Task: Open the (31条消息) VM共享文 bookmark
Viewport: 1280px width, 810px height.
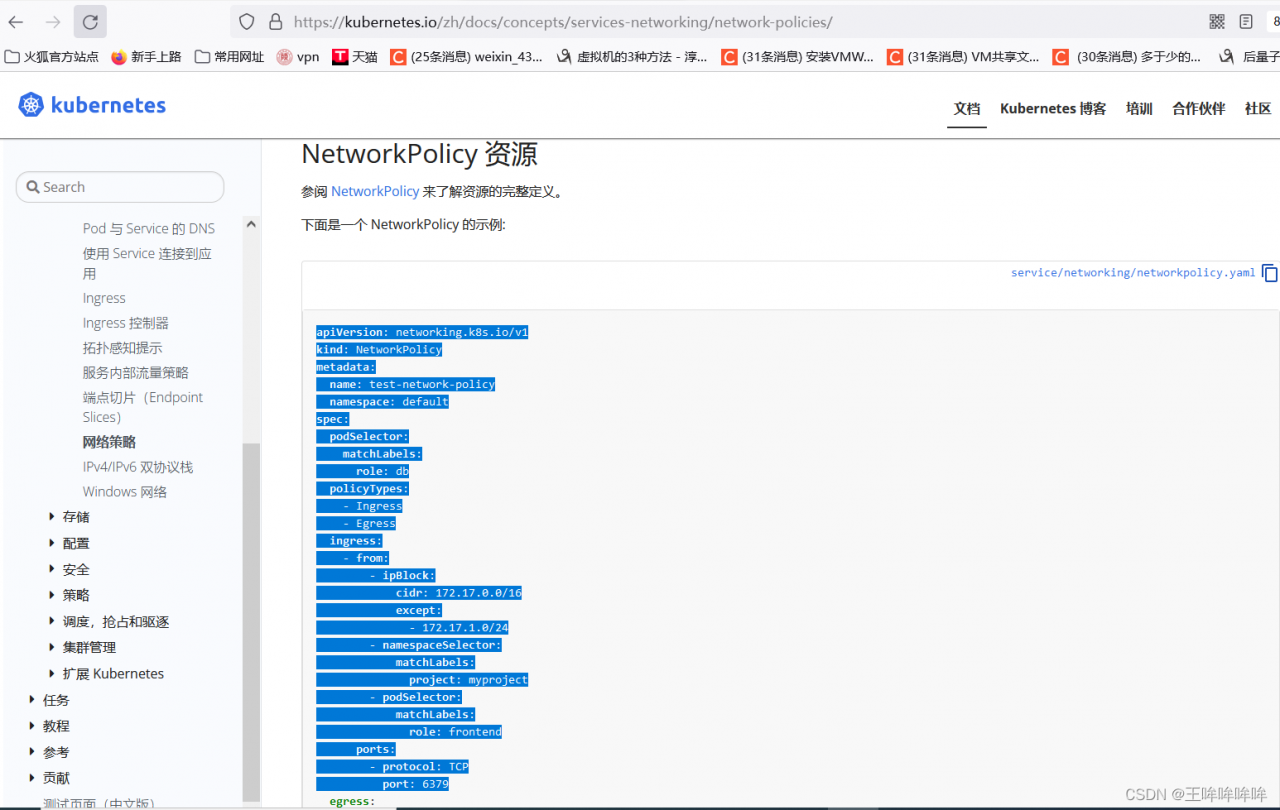Action: [963, 57]
